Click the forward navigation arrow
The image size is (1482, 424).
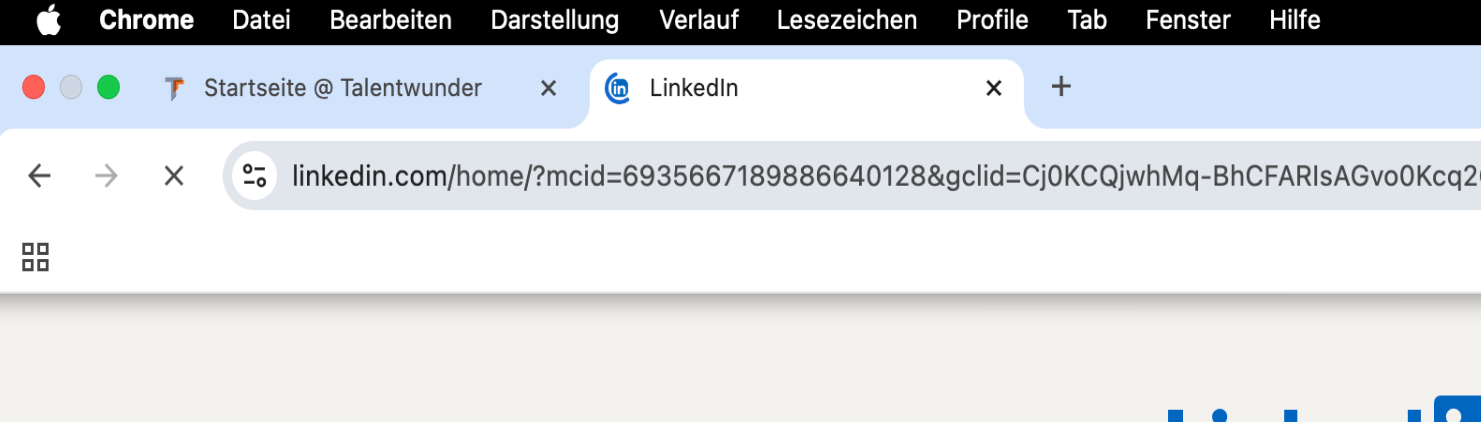(x=106, y=176)
